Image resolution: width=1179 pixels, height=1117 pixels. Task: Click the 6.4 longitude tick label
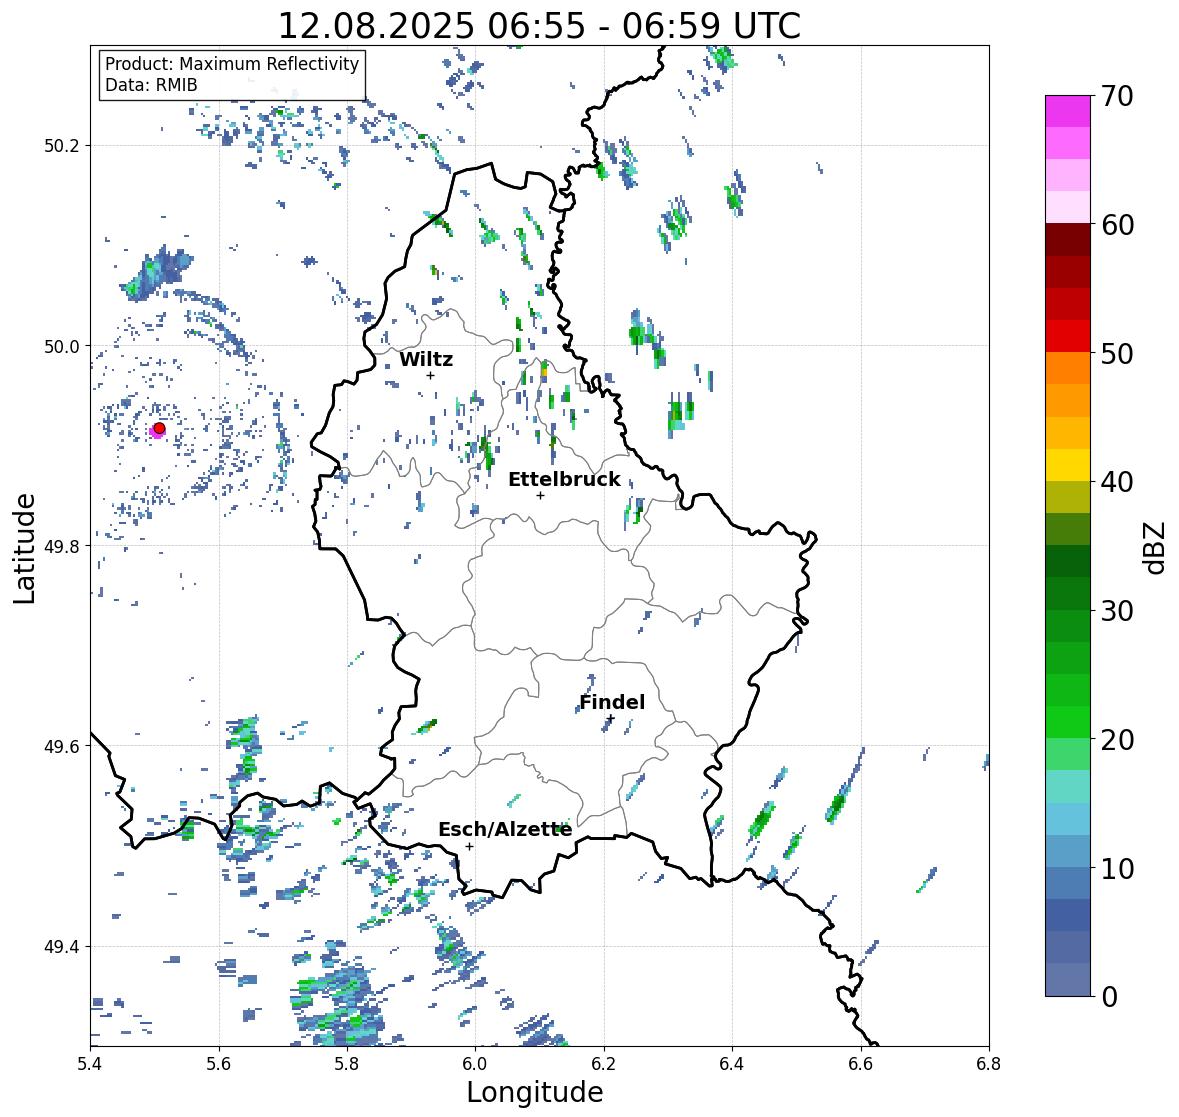(732, 1063)
